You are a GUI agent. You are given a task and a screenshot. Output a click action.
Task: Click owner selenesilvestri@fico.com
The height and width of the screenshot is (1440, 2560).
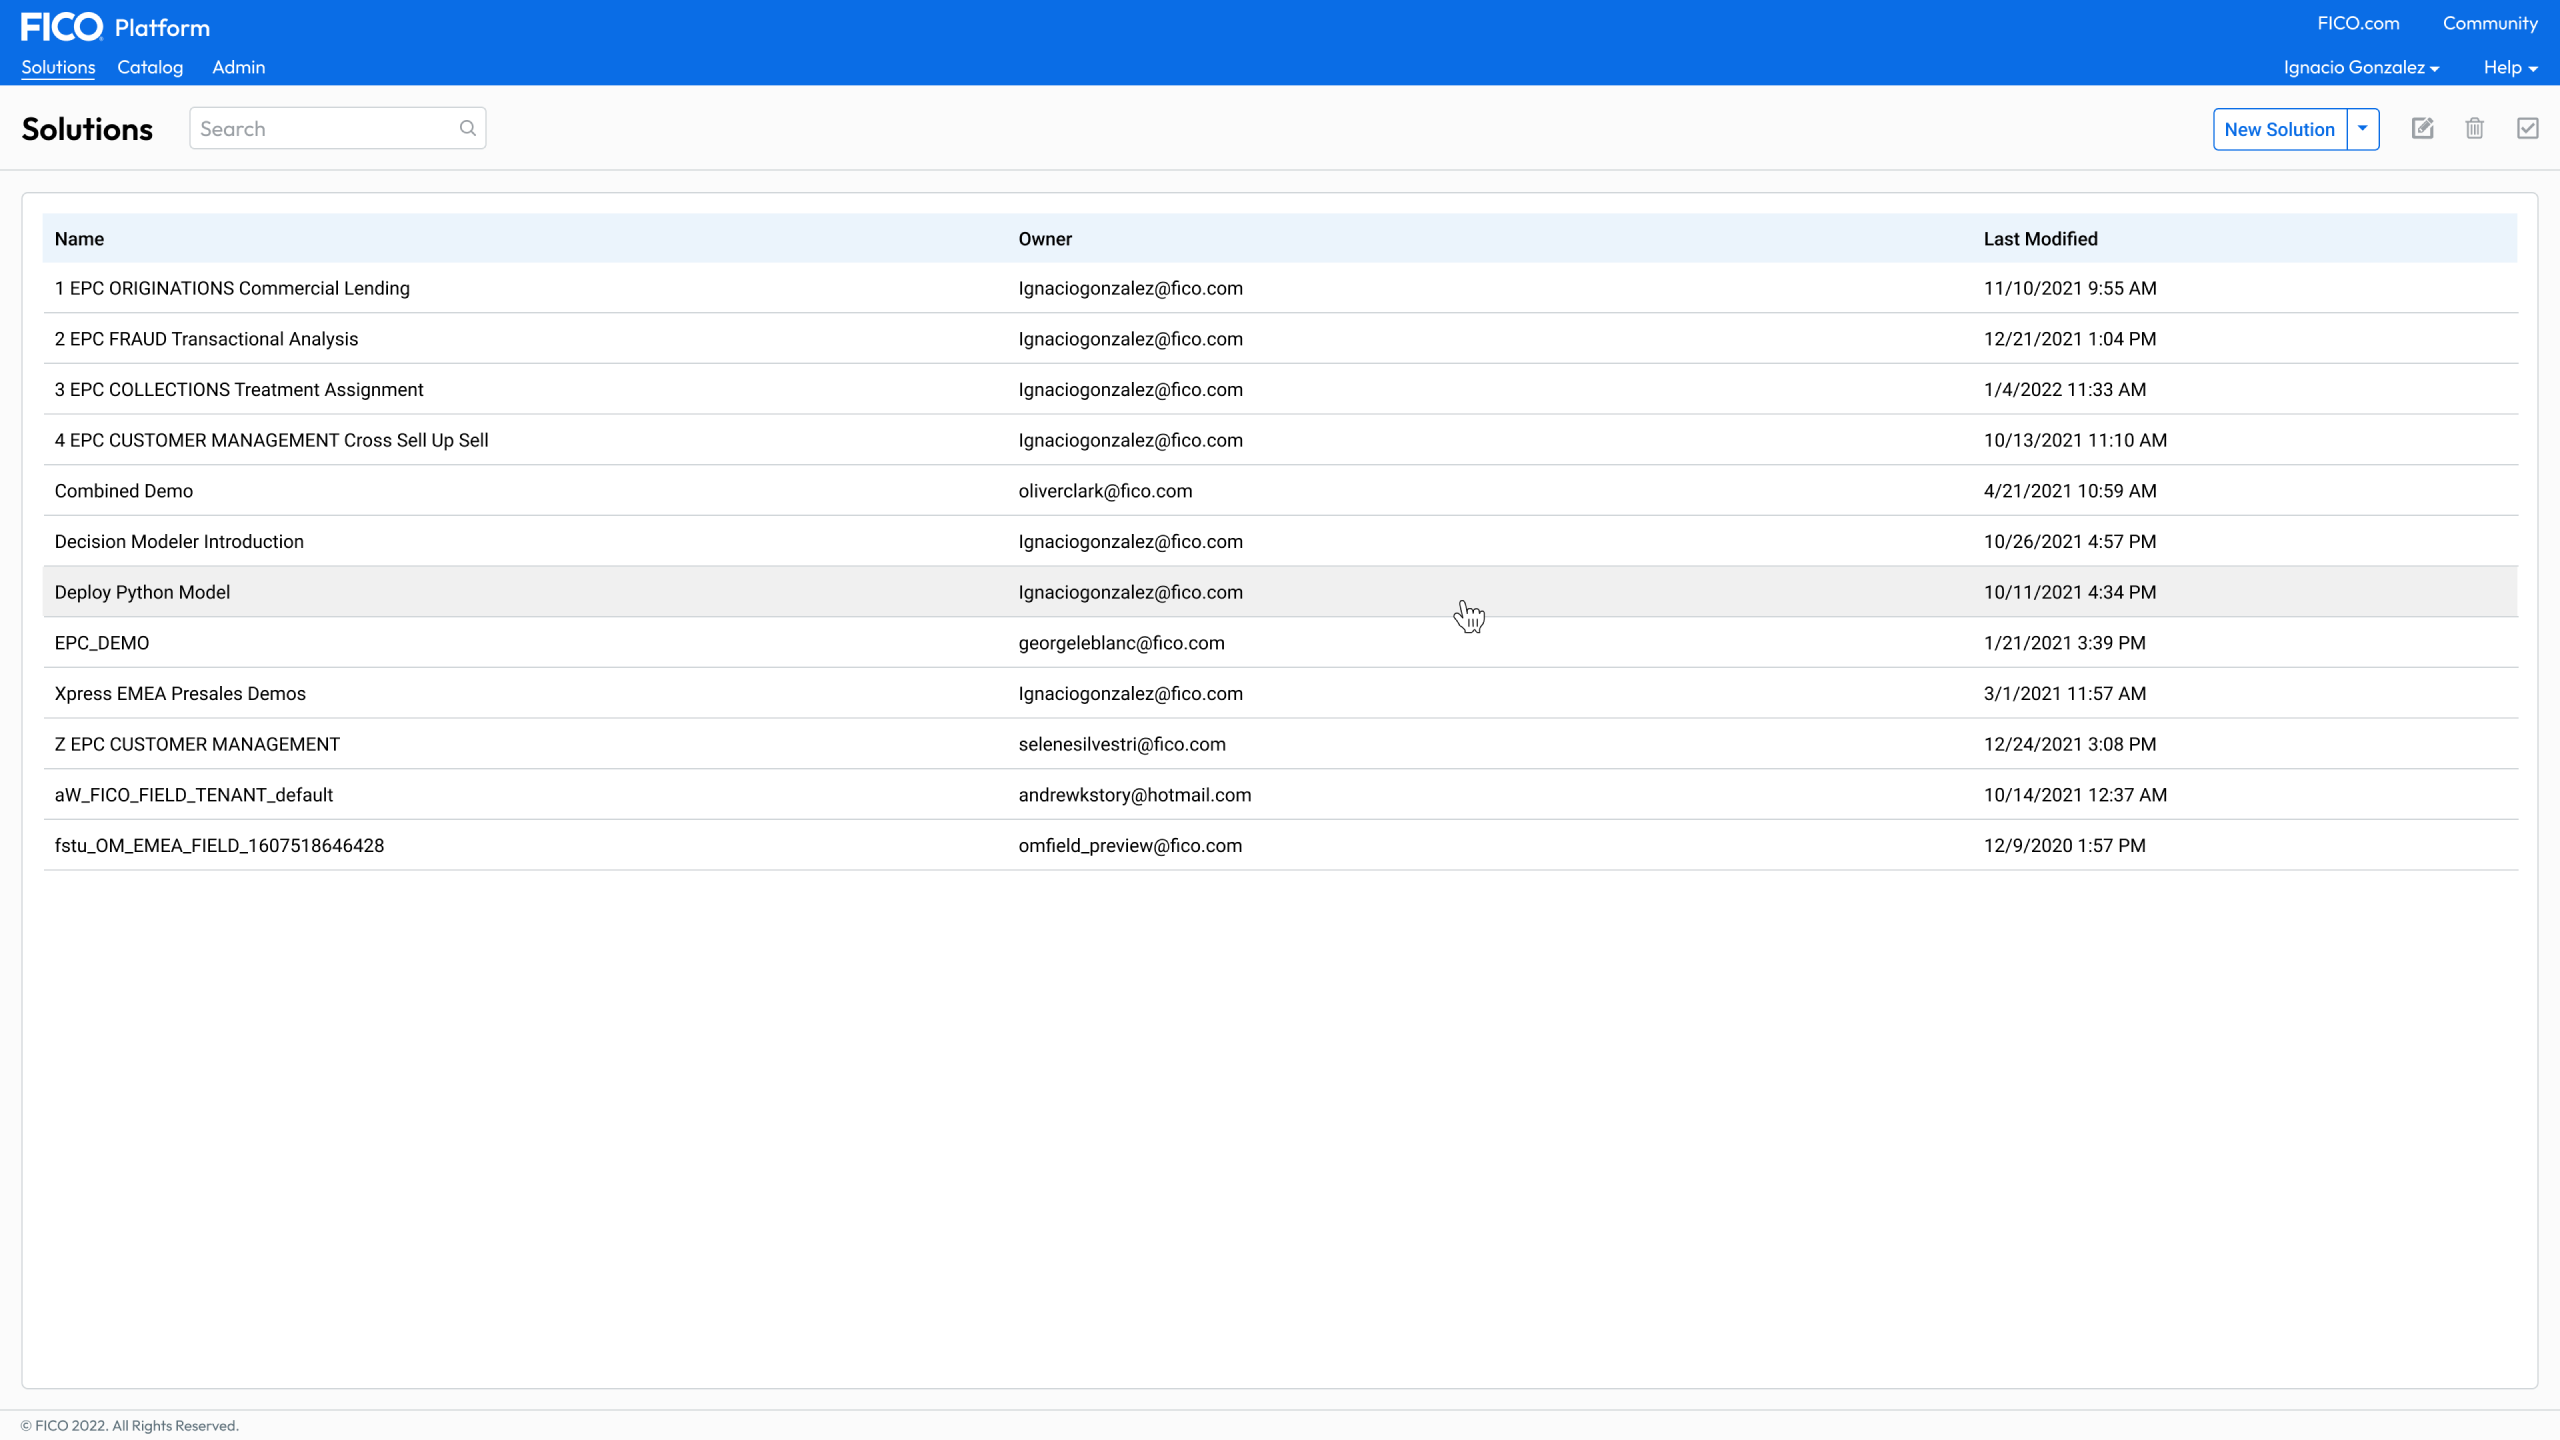(1122, 744)
